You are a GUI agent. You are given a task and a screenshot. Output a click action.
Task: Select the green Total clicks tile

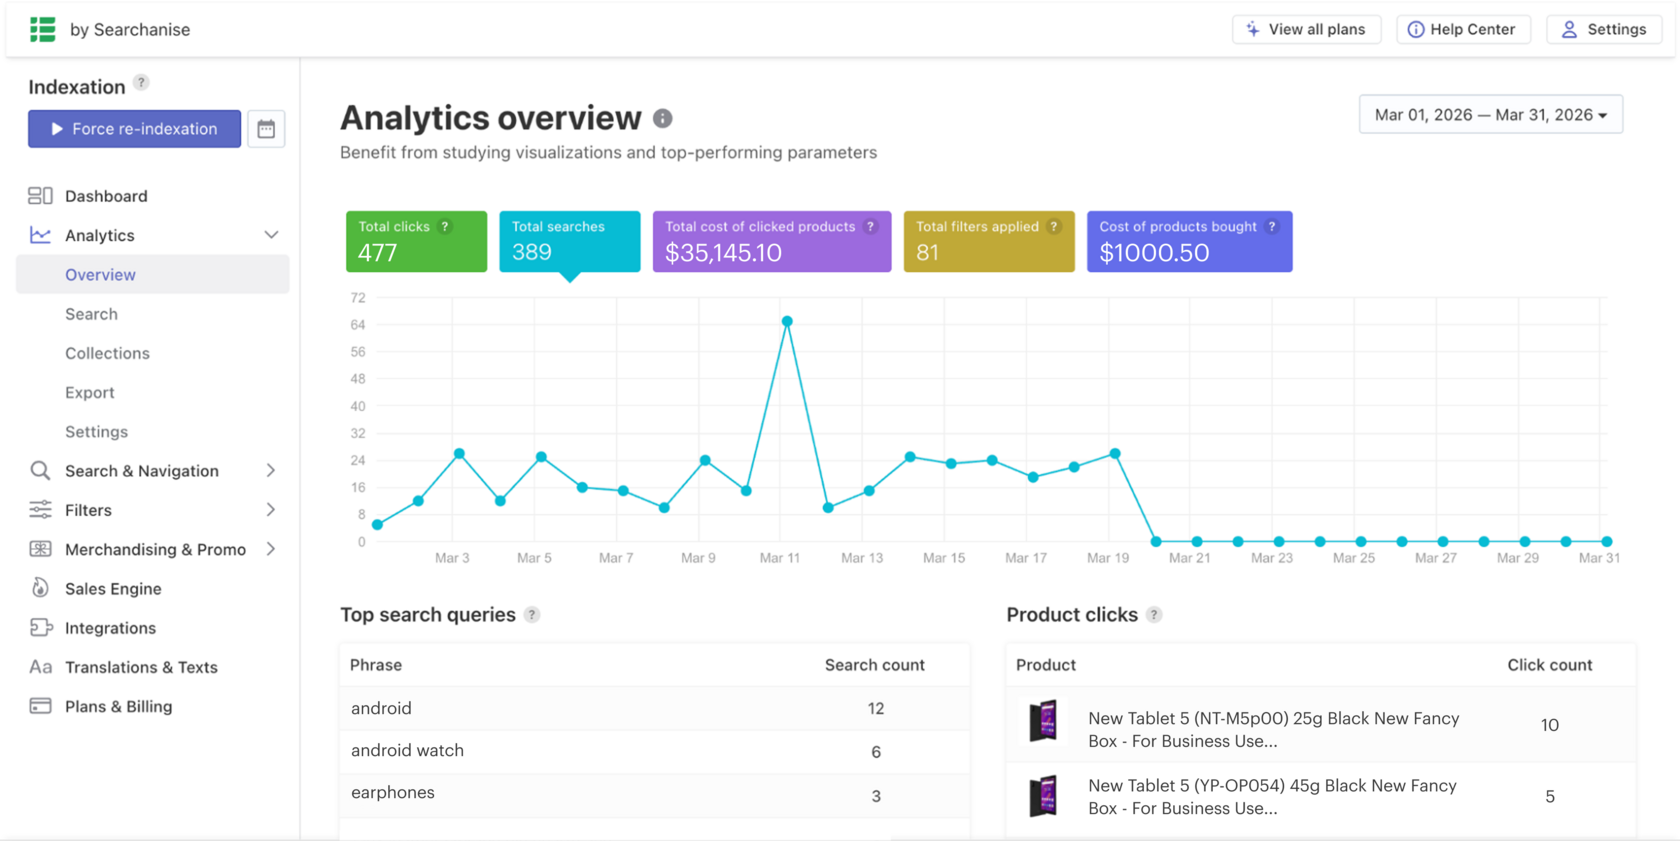[x=416, y=241]
